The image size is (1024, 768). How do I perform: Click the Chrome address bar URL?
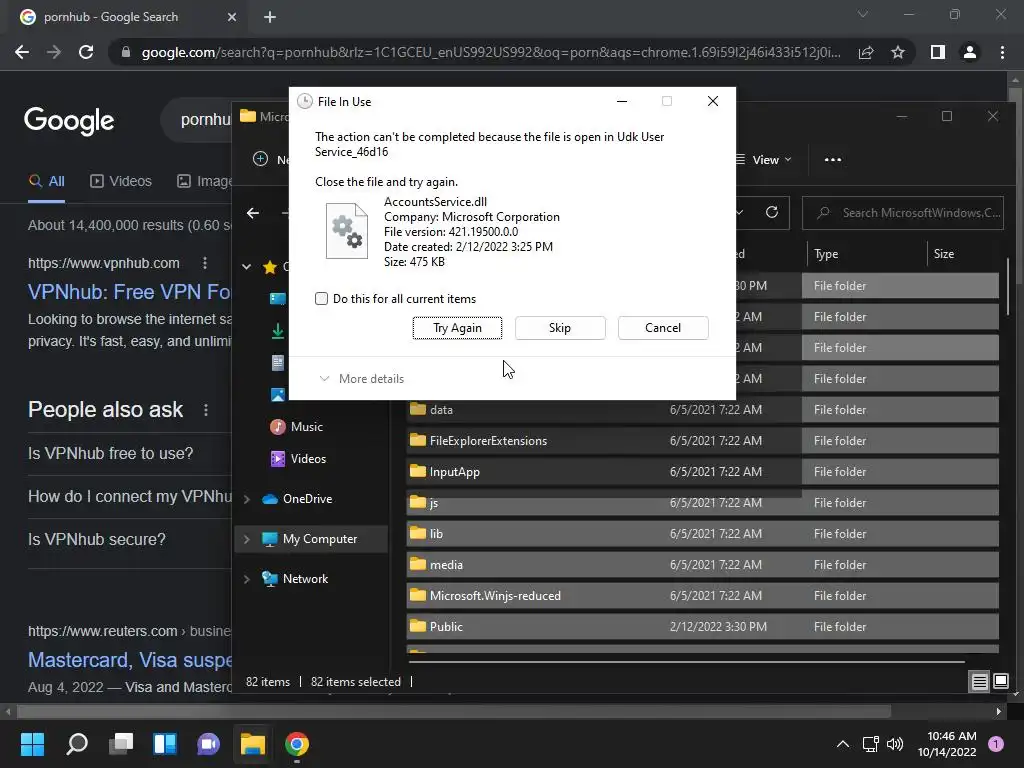click(490, 52)
